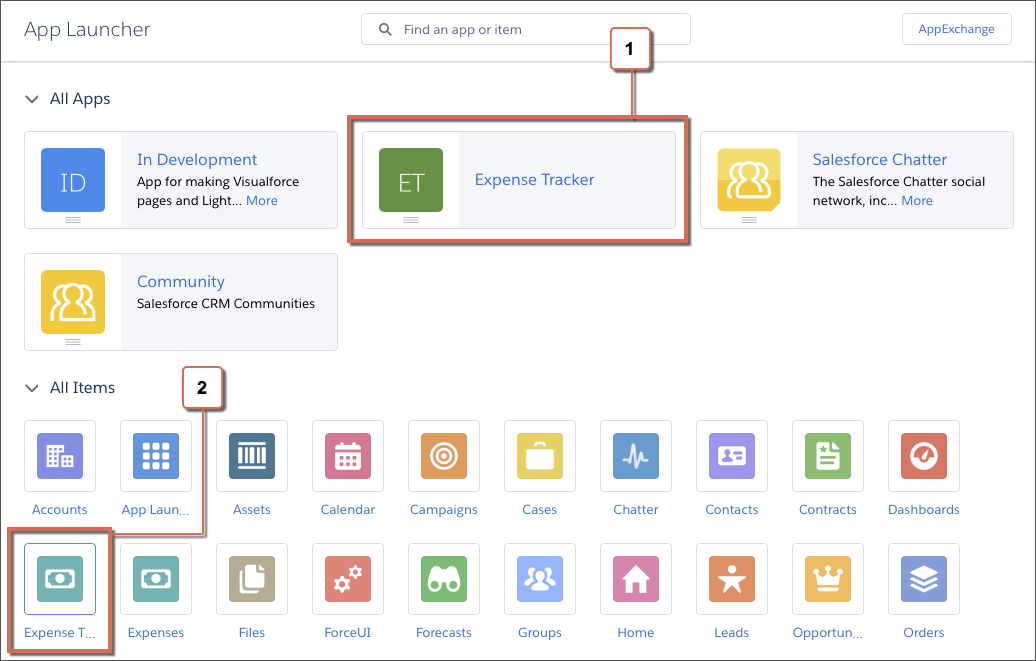
Task: Click the Assets label
Action: tap(252, 510)
